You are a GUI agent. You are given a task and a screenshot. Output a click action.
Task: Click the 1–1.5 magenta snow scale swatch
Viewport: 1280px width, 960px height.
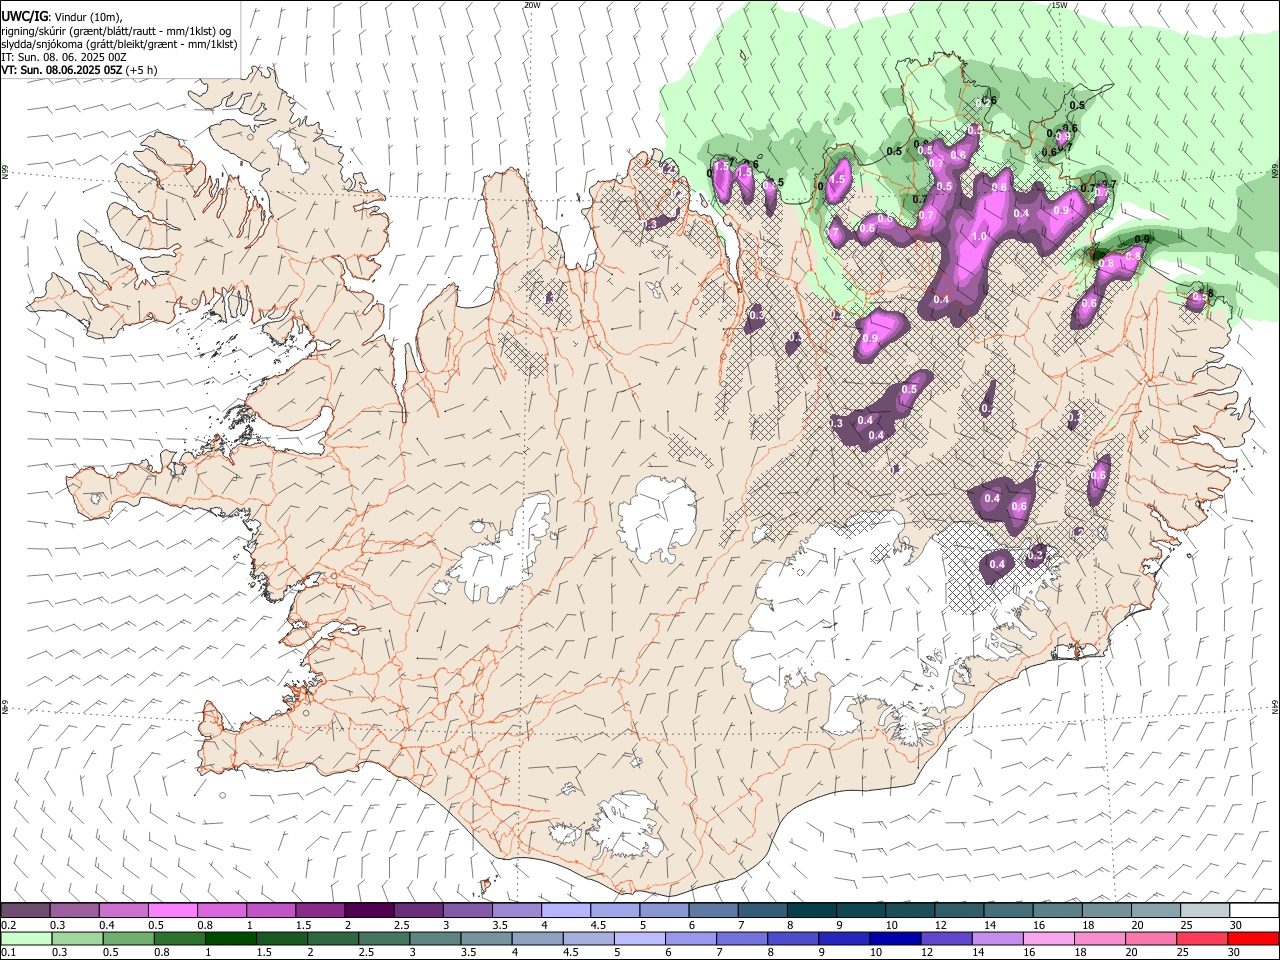point(271,911)
